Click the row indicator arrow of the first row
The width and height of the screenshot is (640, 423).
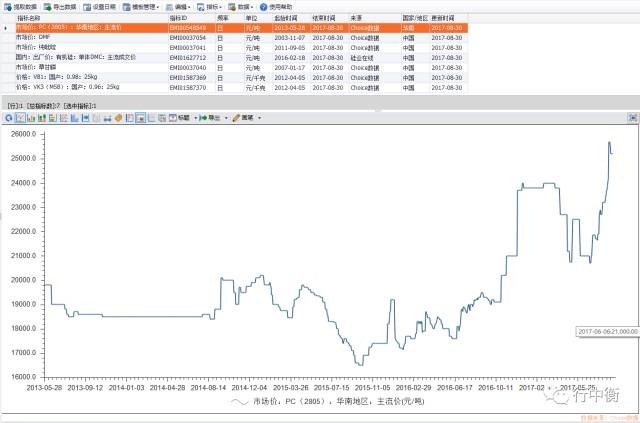pyautogui.click(x=6, y=28)
